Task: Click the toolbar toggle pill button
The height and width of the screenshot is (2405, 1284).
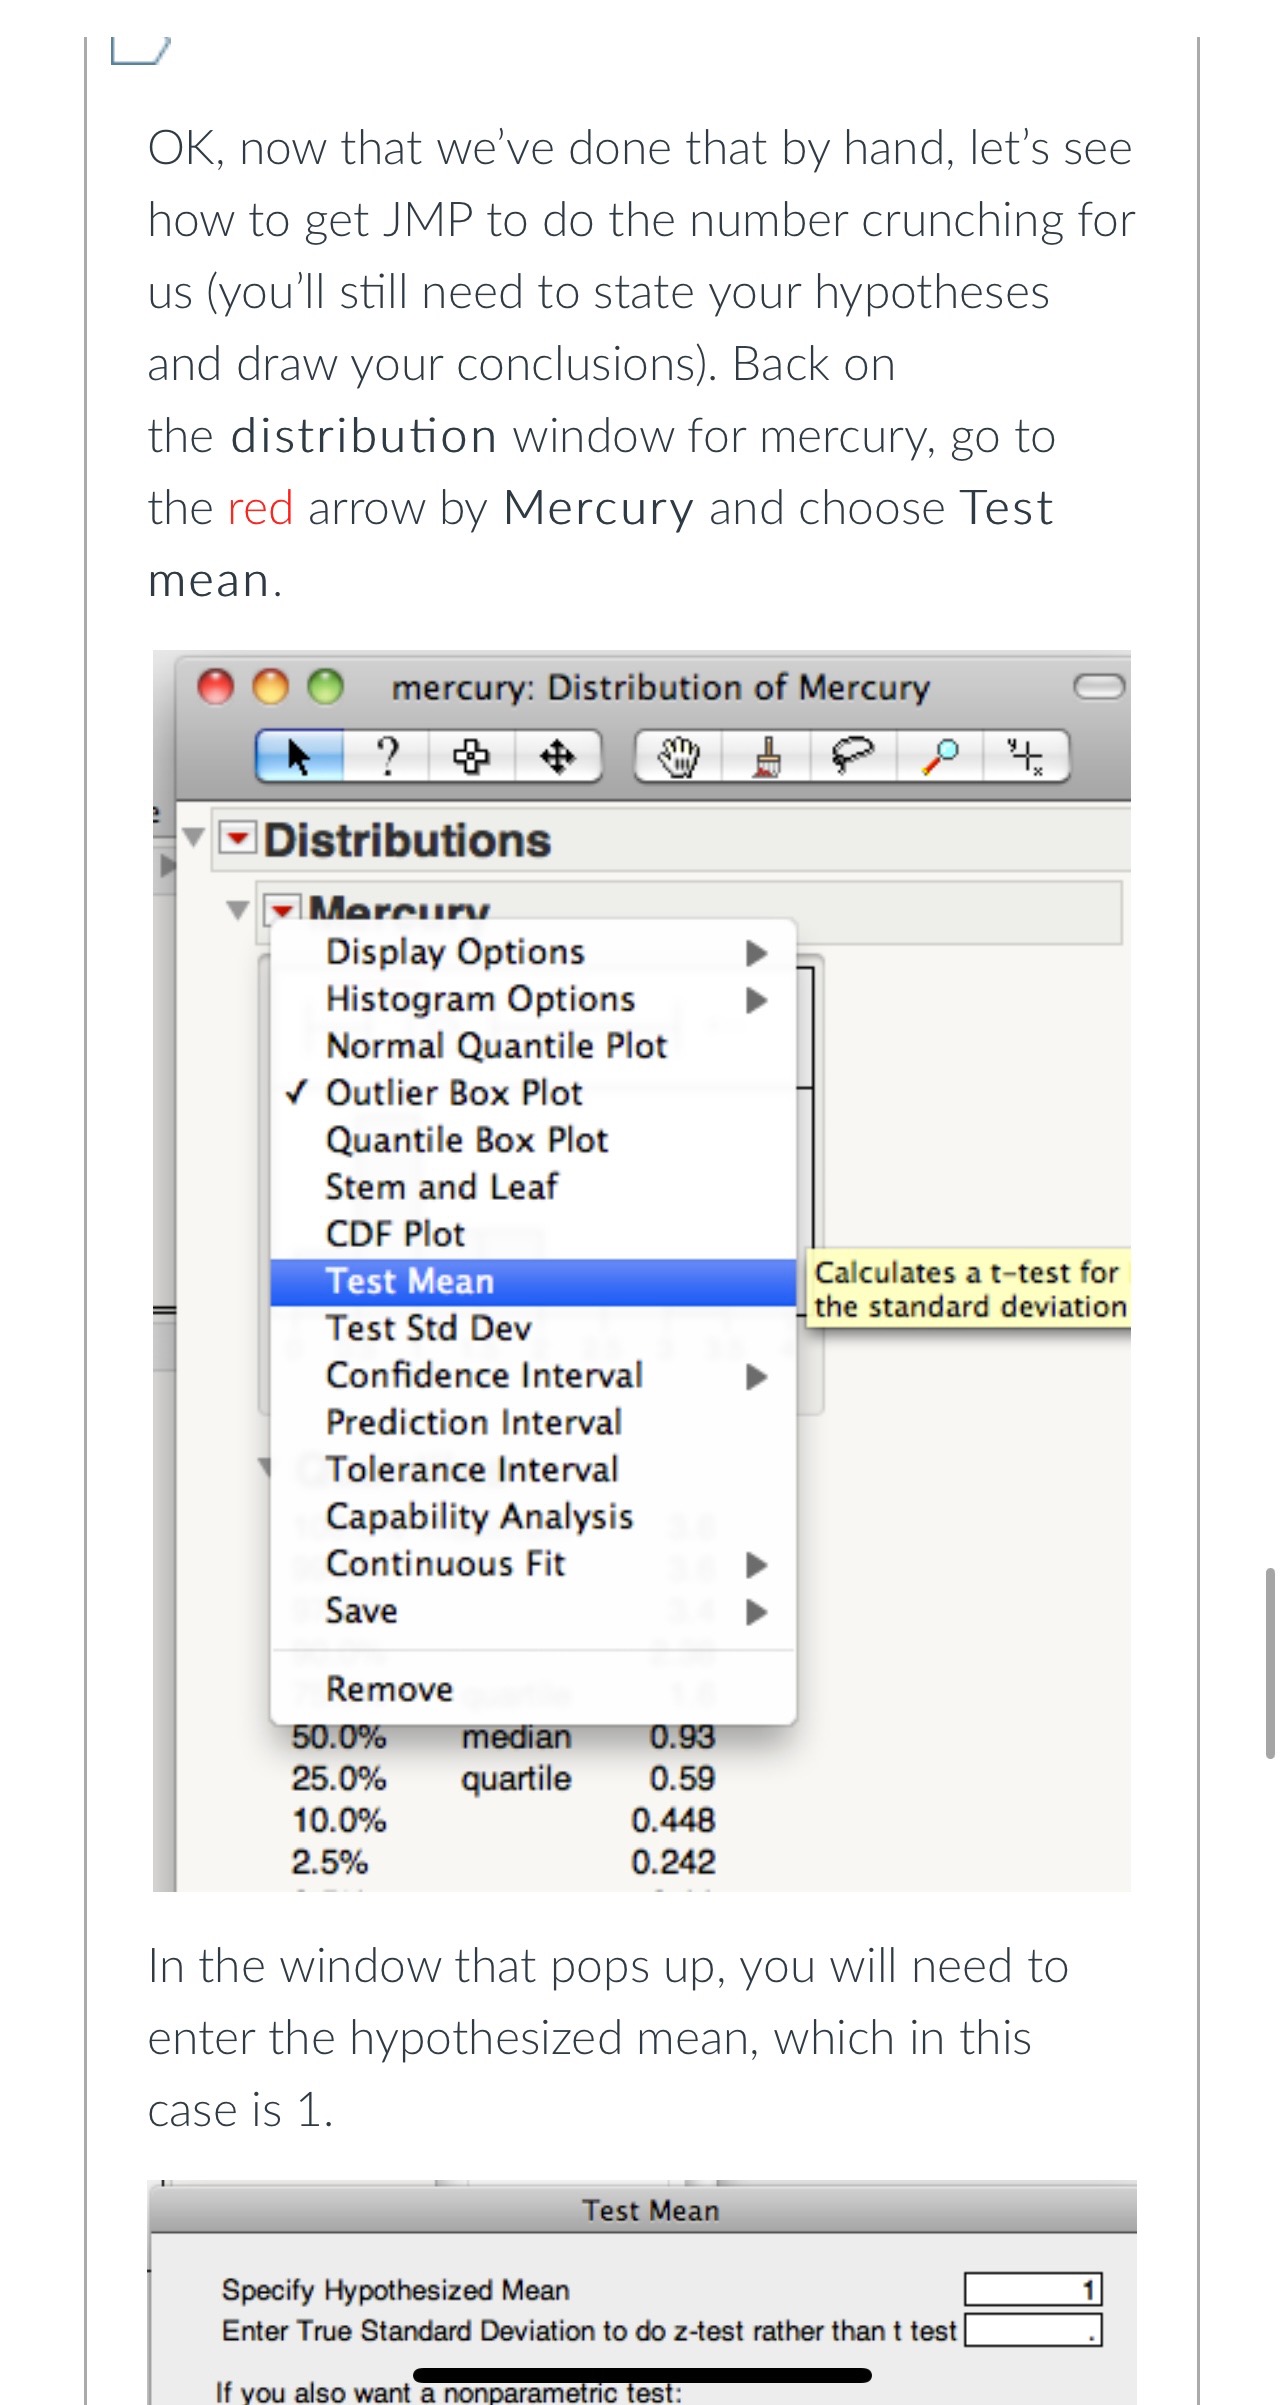Action: (x=1099, y=687)
